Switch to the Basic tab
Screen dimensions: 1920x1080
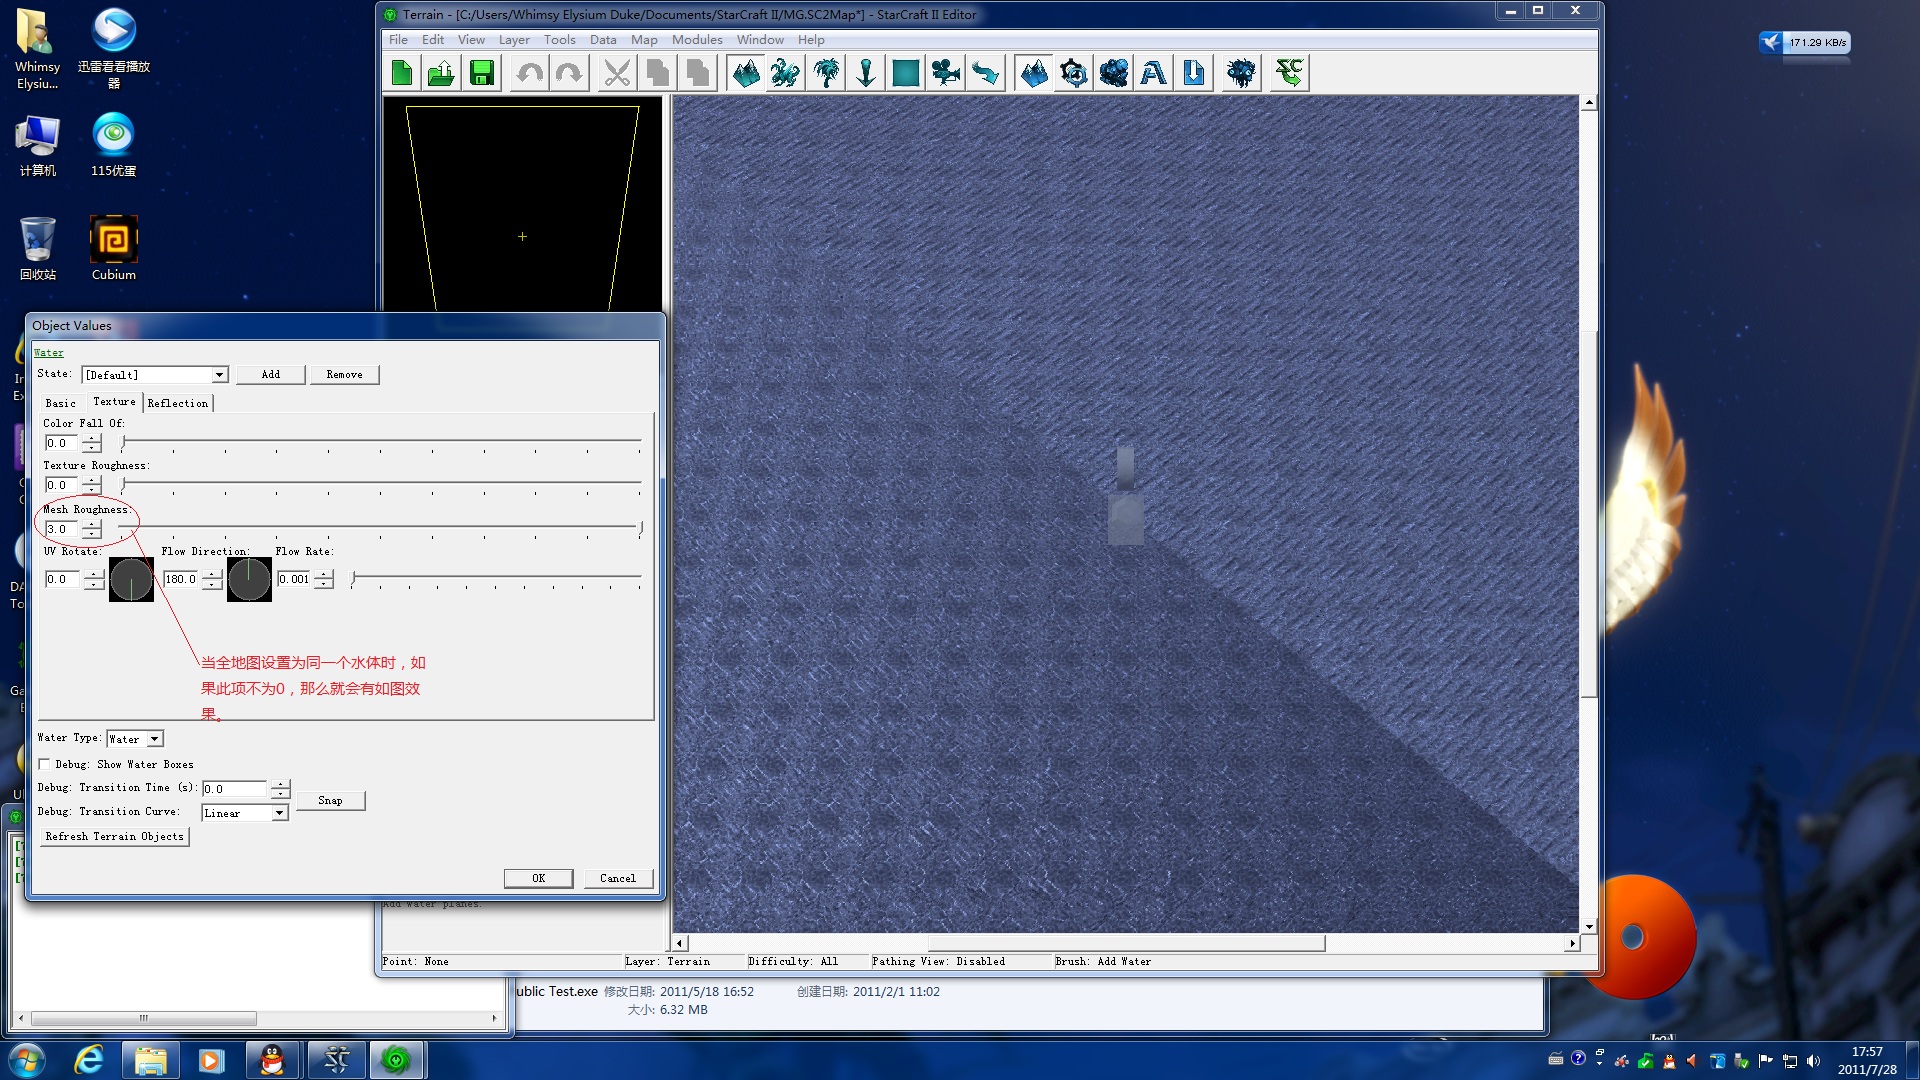[x=60, y=403]
